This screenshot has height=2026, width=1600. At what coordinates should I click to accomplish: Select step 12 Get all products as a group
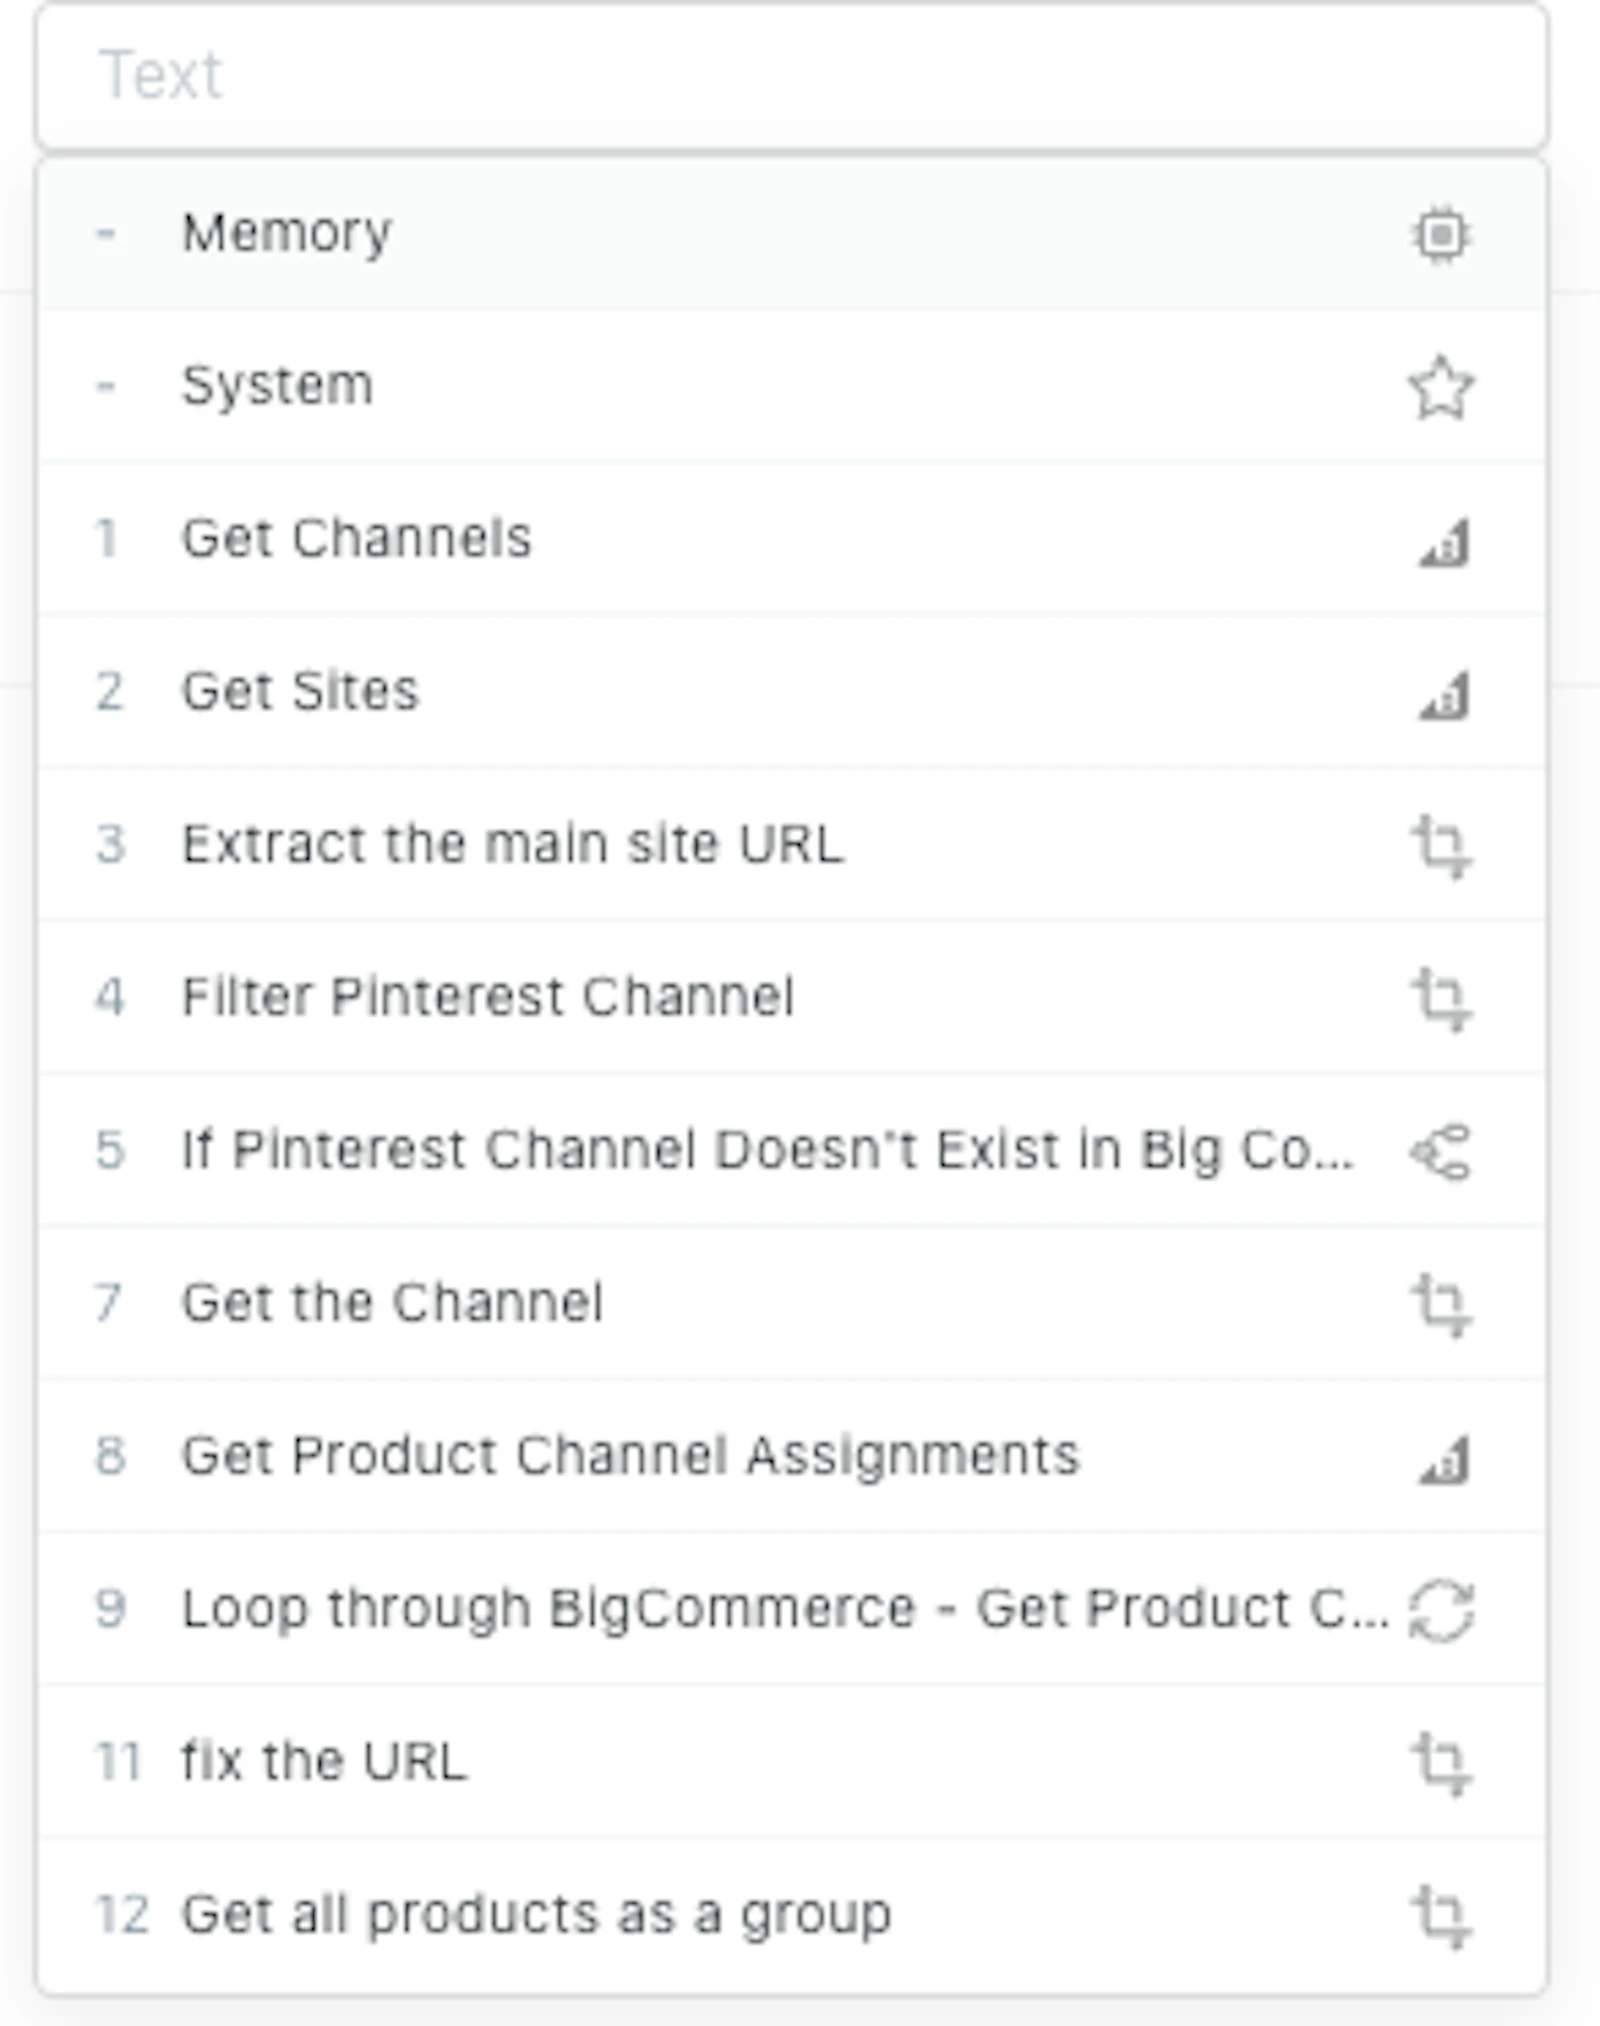click(x=792, y=1915)
